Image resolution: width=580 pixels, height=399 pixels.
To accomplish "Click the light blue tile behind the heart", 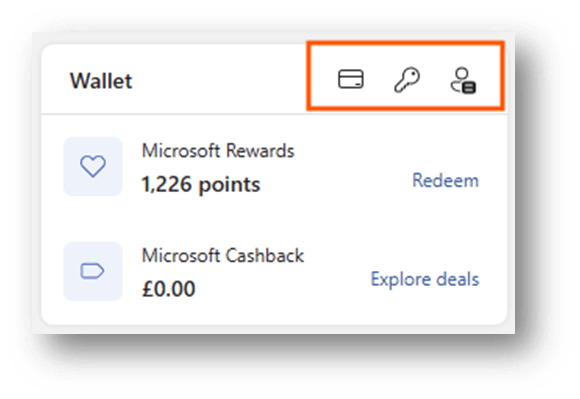I will pyautogui.click(x=93, y=166).
